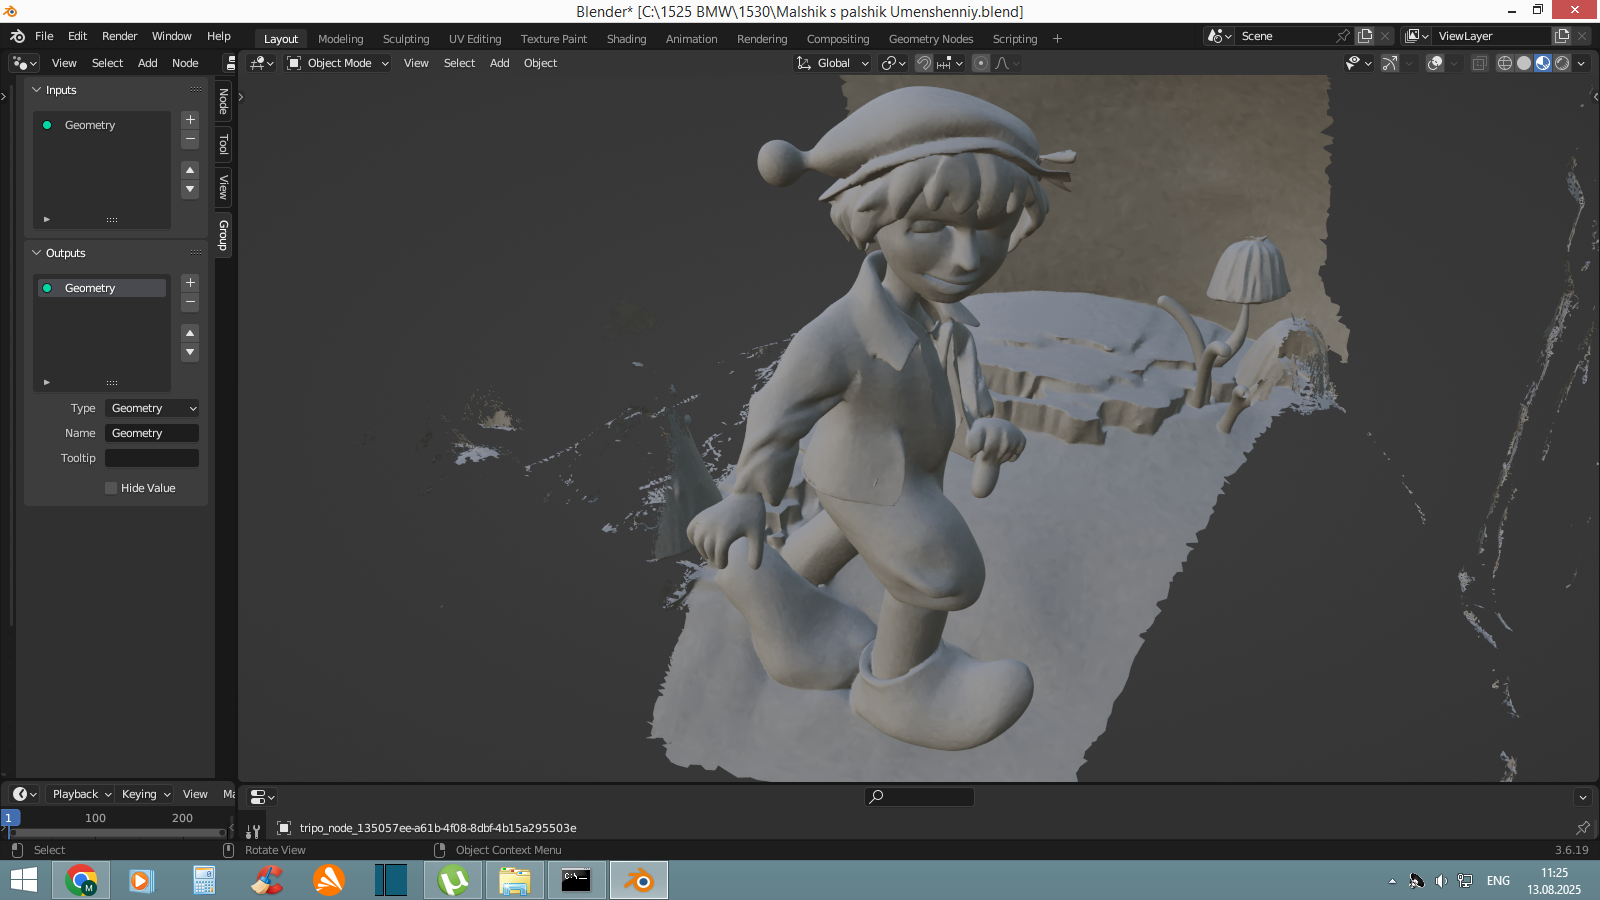Collapse the Inputs panel

[x=37, y=90]
